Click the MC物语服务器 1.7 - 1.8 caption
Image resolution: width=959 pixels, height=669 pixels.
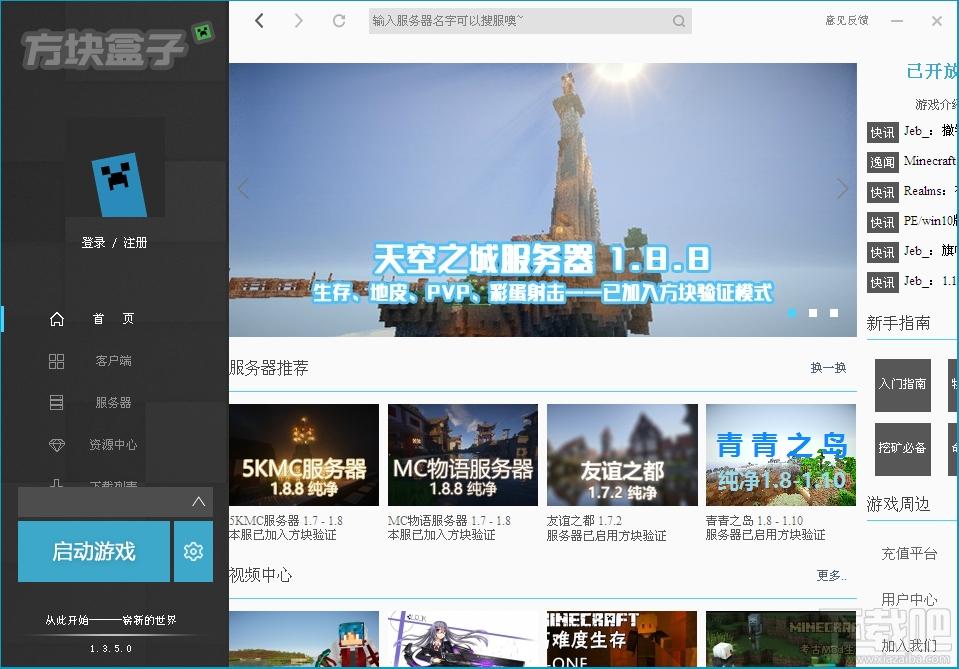point(450,521)
